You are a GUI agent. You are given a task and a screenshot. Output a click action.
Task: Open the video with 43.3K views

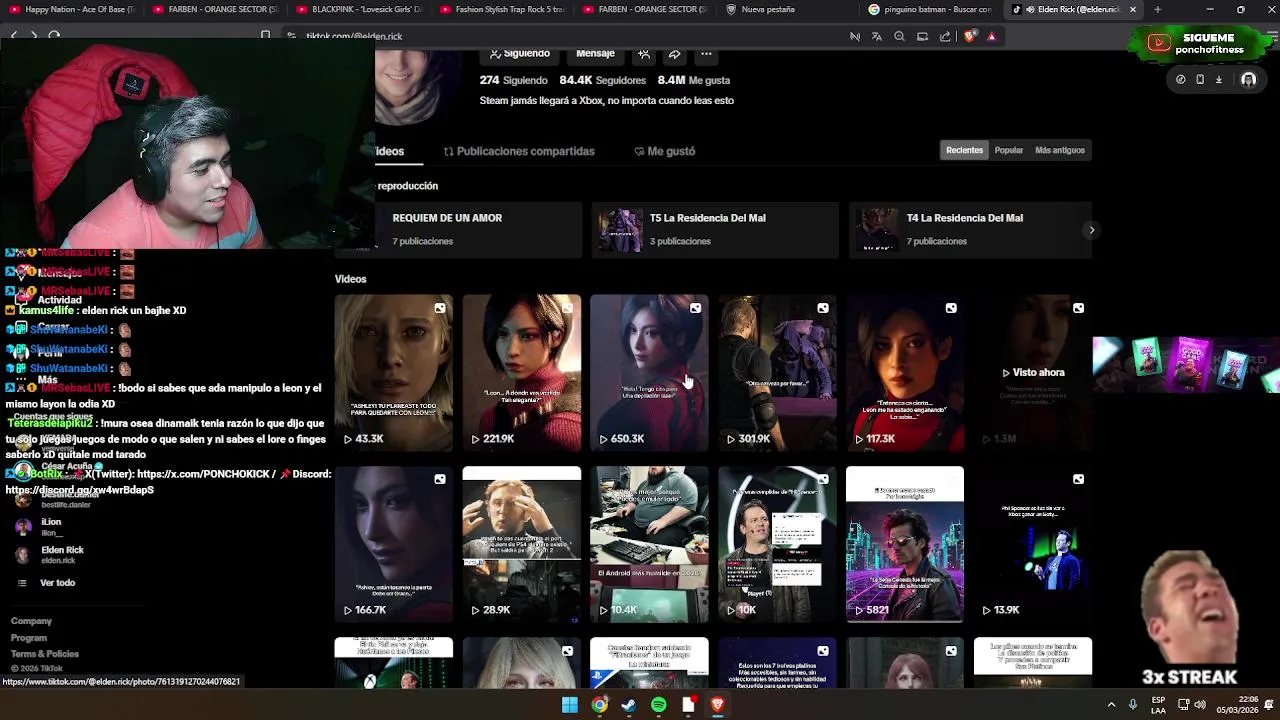(394, 373)
